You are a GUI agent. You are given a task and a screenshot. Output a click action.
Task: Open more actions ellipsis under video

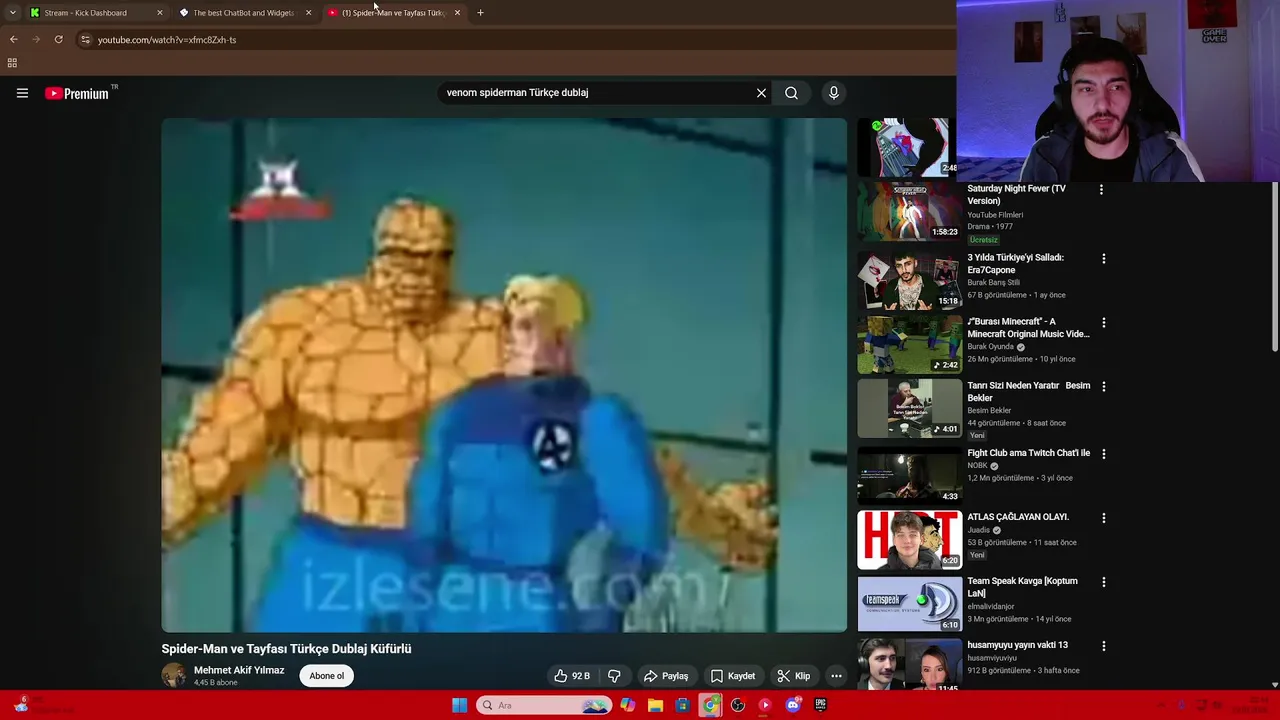click(836, 676)
